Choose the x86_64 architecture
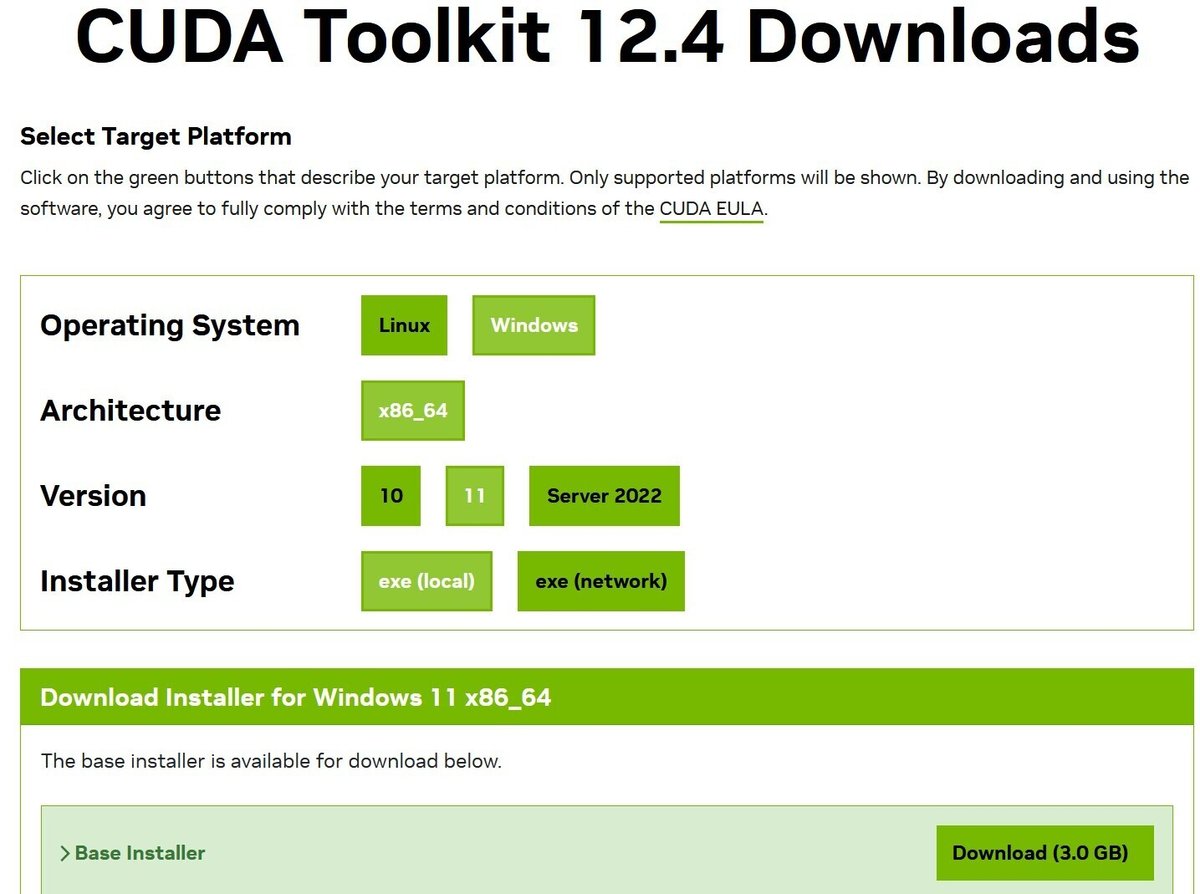Screen dimensions: 1200x894 [412, 410]
